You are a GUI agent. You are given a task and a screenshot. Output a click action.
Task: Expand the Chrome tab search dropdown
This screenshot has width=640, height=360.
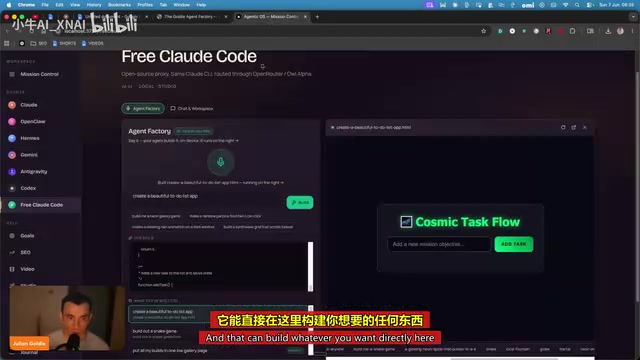(633, 17)
